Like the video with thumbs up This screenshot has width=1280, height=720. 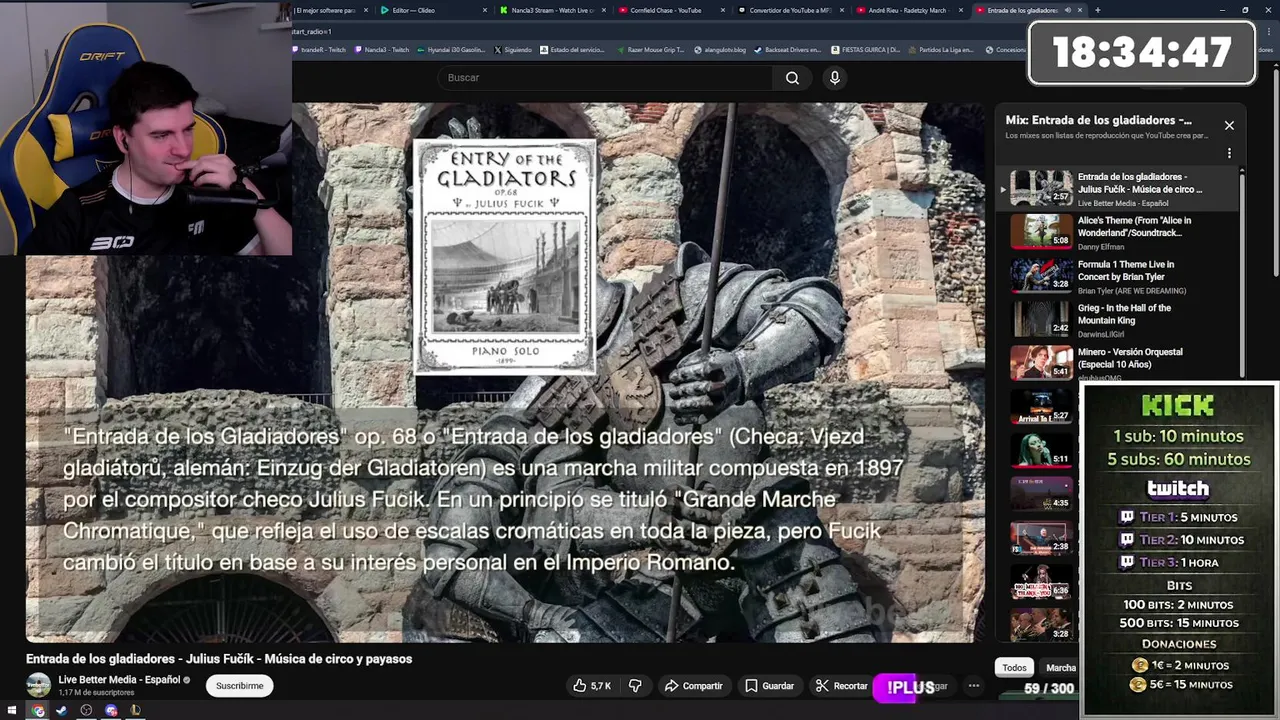pos(592,686)
